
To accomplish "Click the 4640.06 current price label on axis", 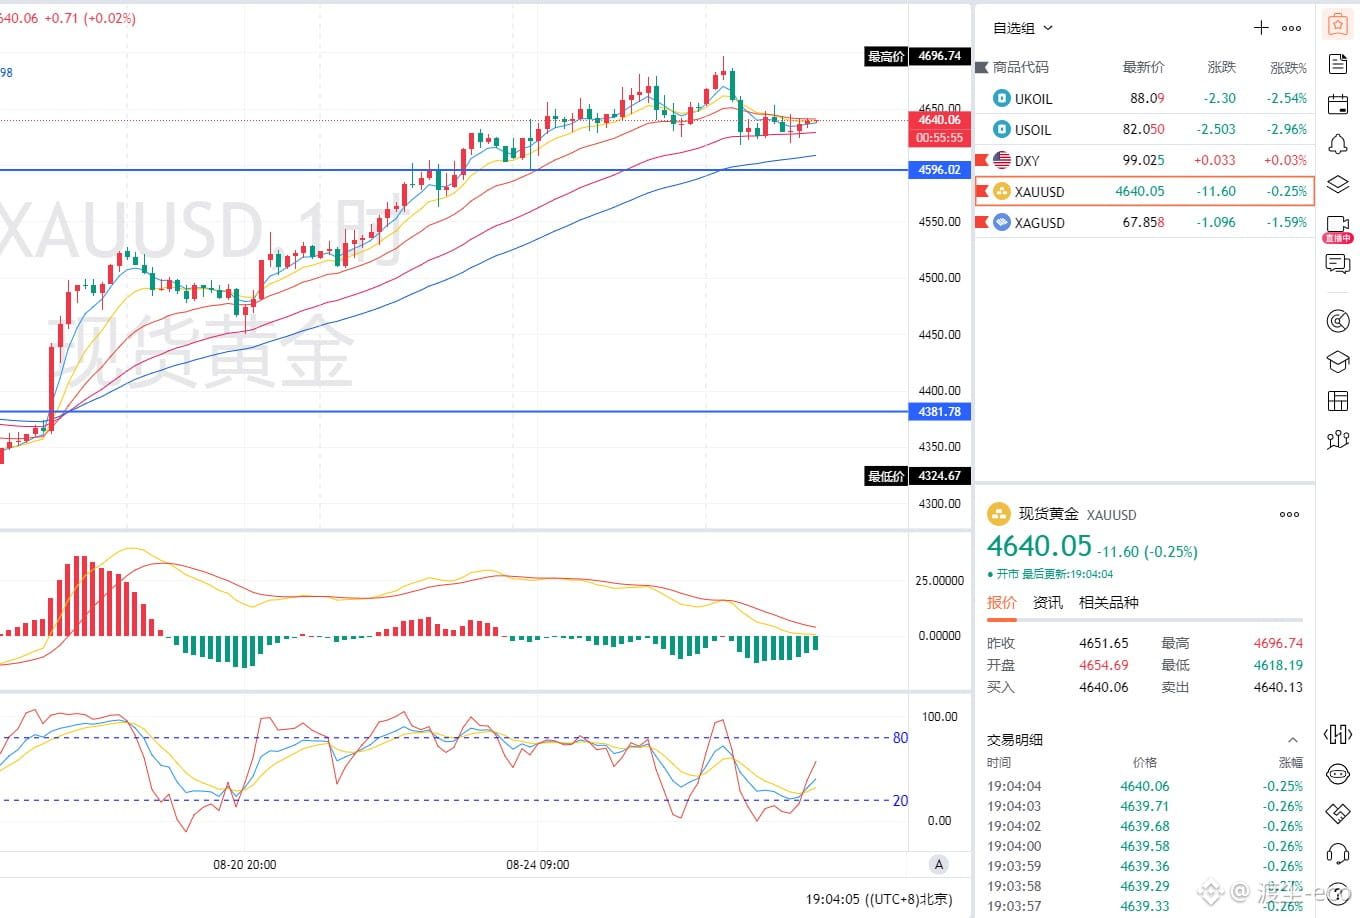I will (938, 120).
